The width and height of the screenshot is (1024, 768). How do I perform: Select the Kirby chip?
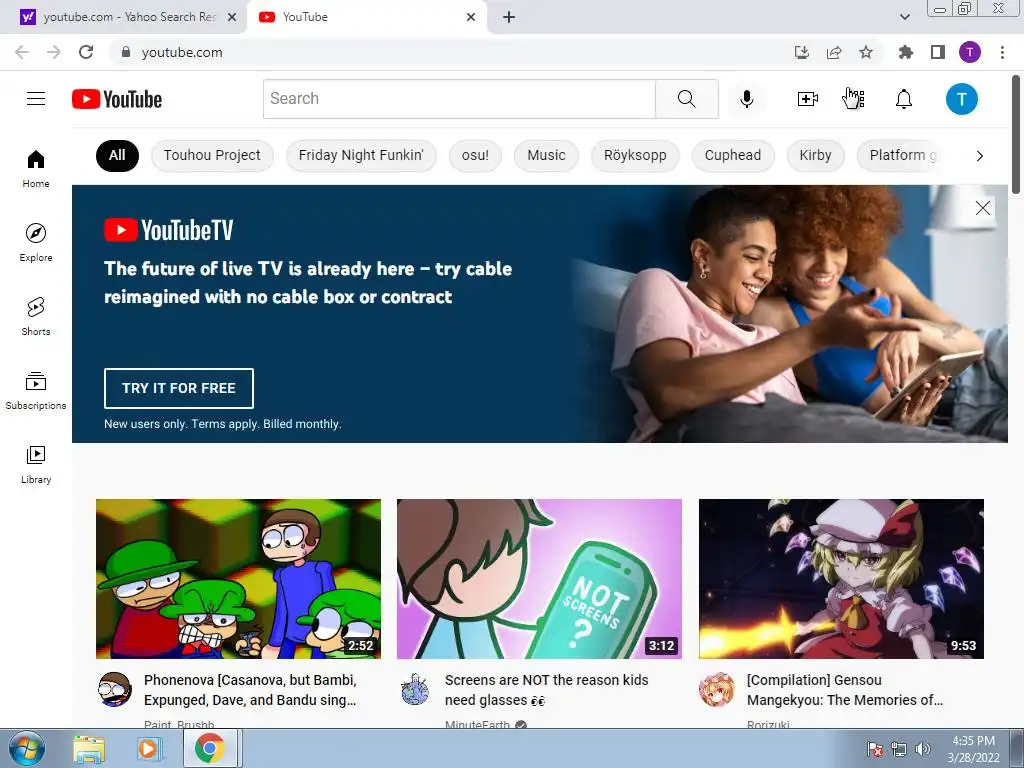815,155
